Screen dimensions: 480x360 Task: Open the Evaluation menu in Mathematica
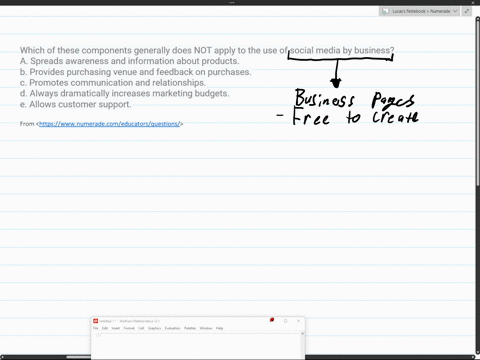pyautogui.click(x=172, y=328)
